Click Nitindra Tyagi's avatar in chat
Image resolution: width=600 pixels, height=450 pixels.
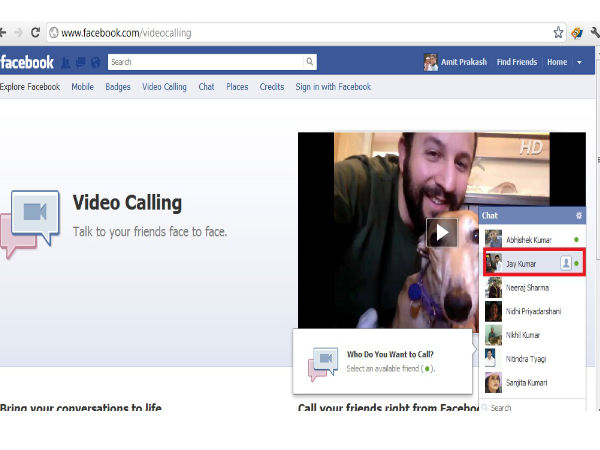pos(490,358)
